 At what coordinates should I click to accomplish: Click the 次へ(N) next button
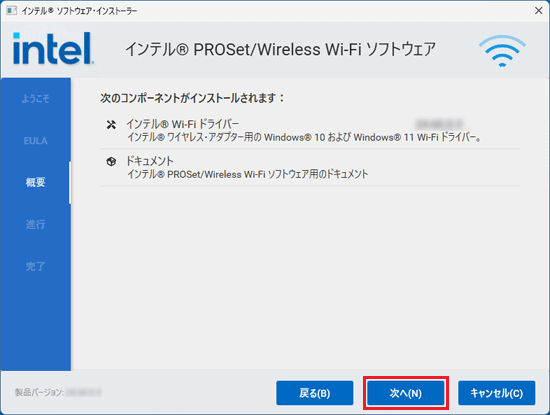(x=406, y=393)
